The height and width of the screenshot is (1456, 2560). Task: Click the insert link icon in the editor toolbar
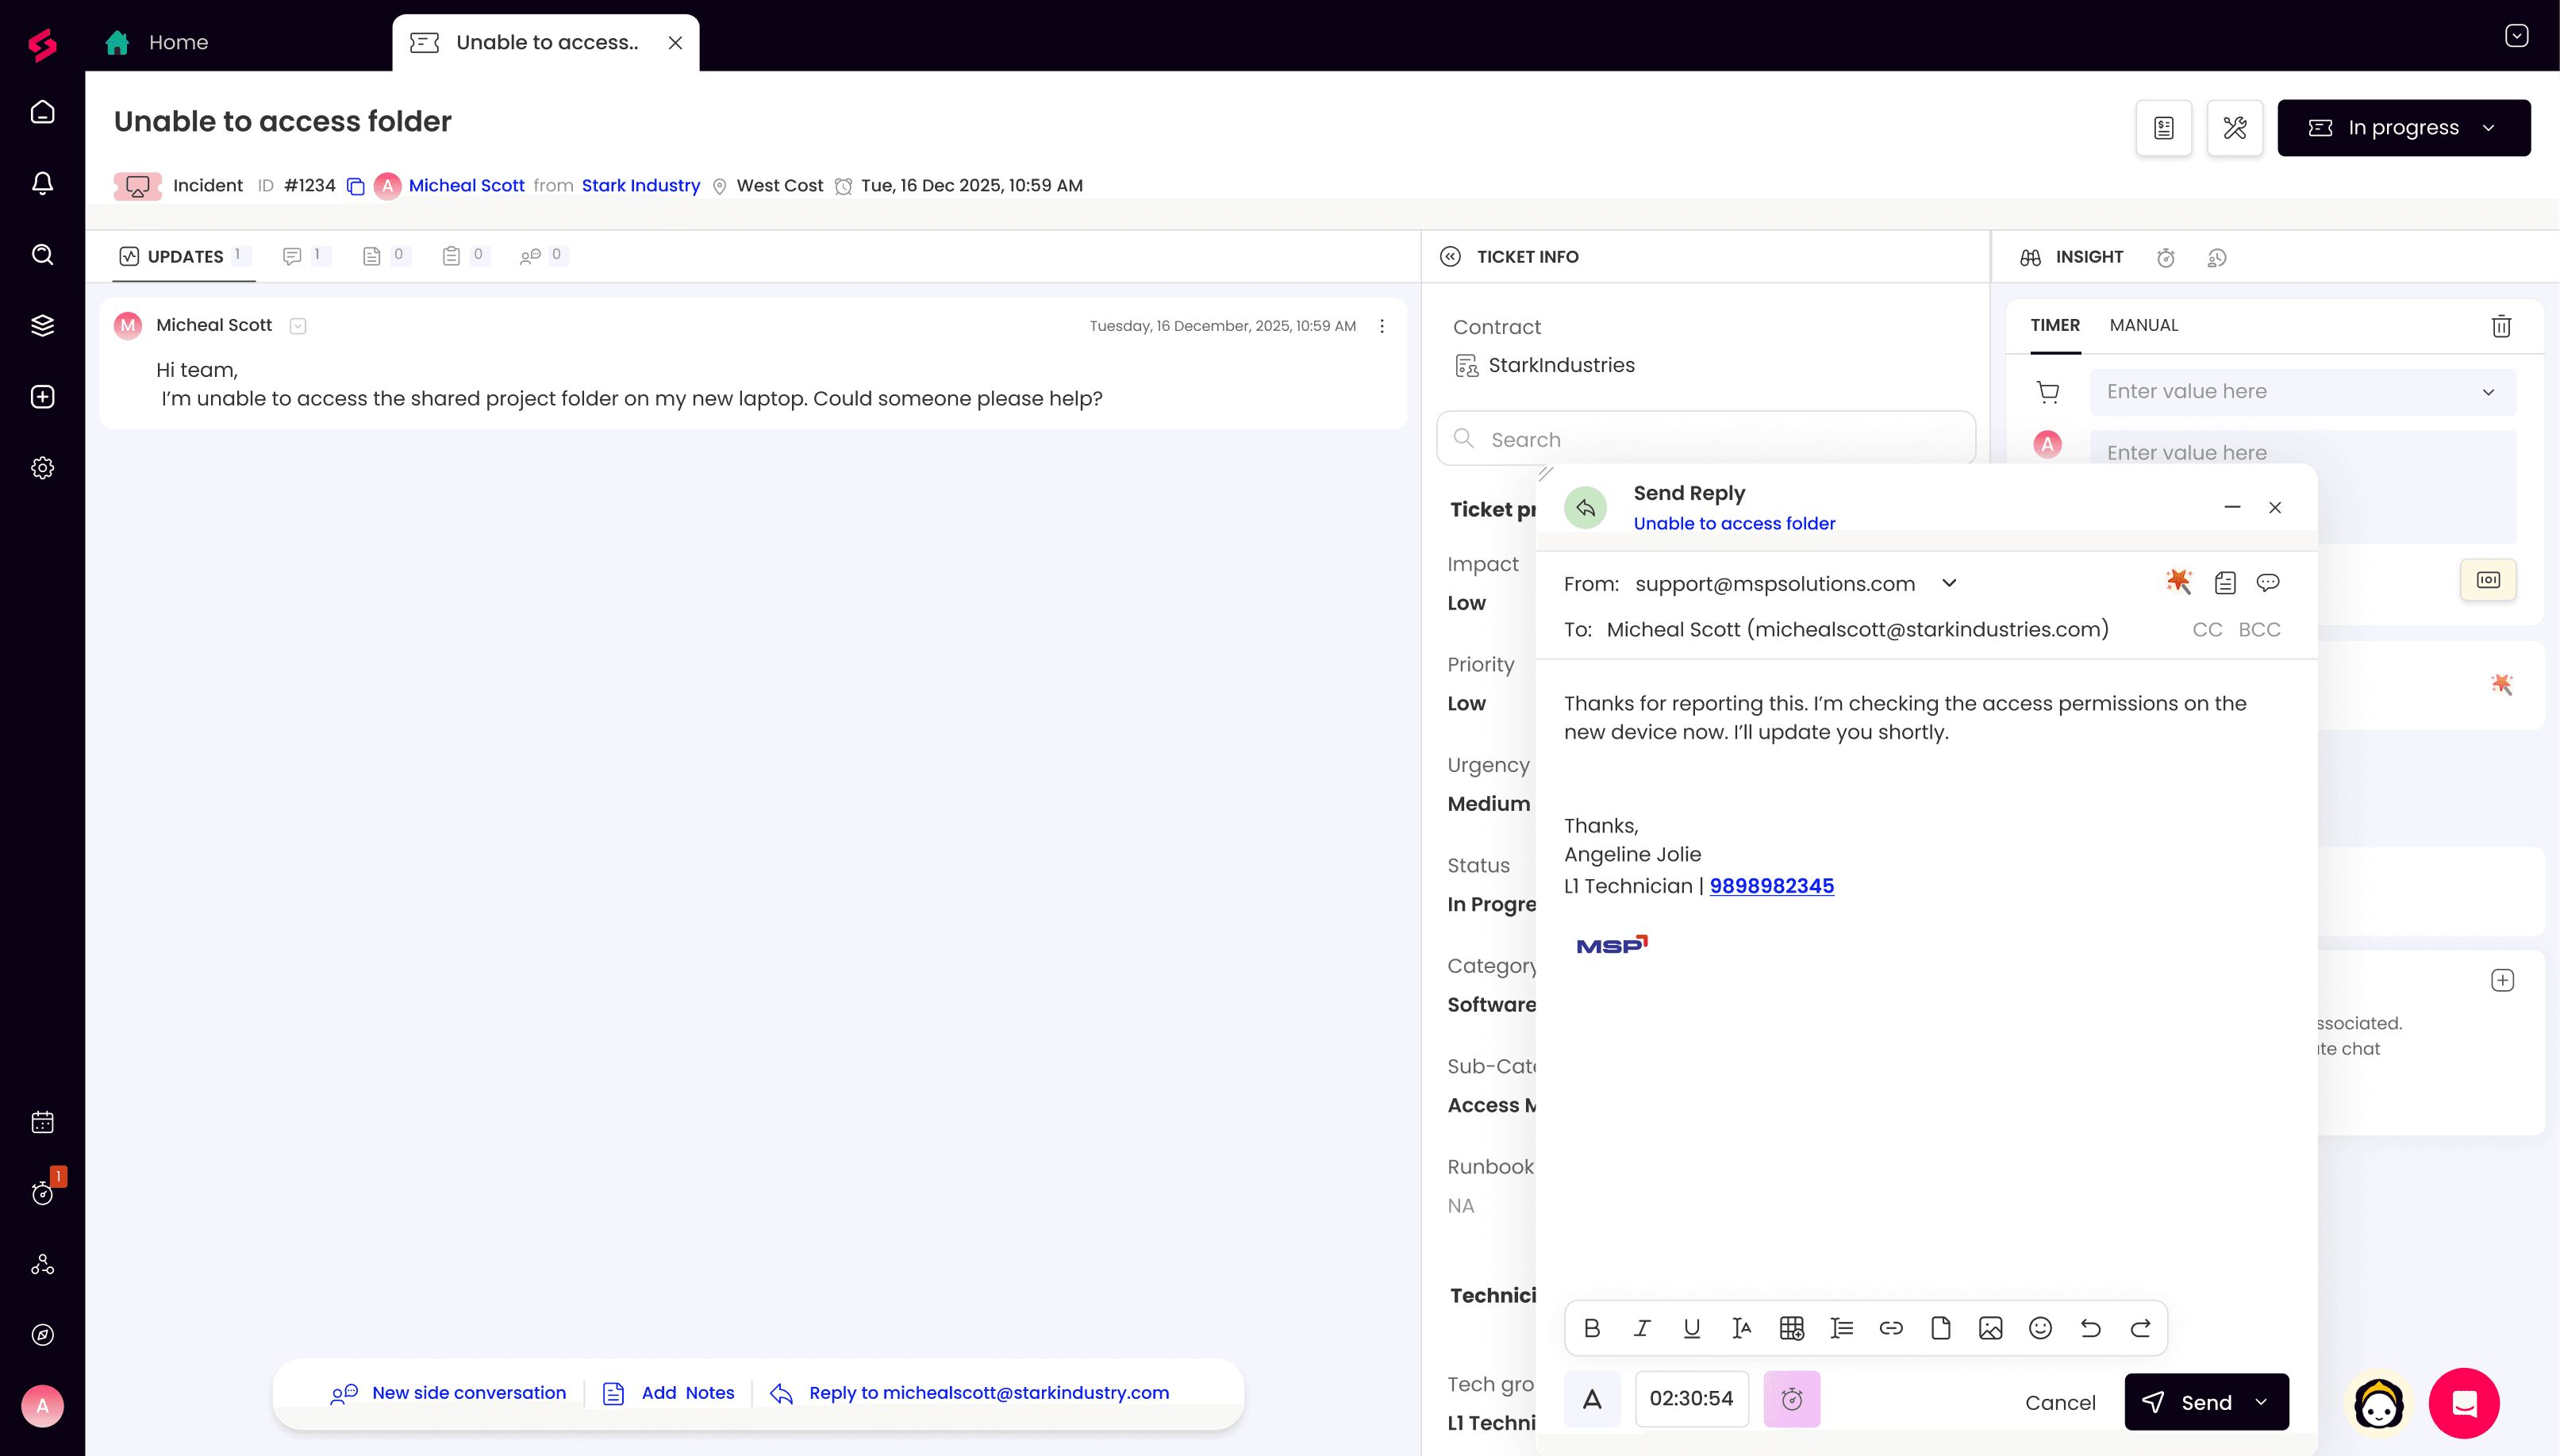[1891, 1328]
